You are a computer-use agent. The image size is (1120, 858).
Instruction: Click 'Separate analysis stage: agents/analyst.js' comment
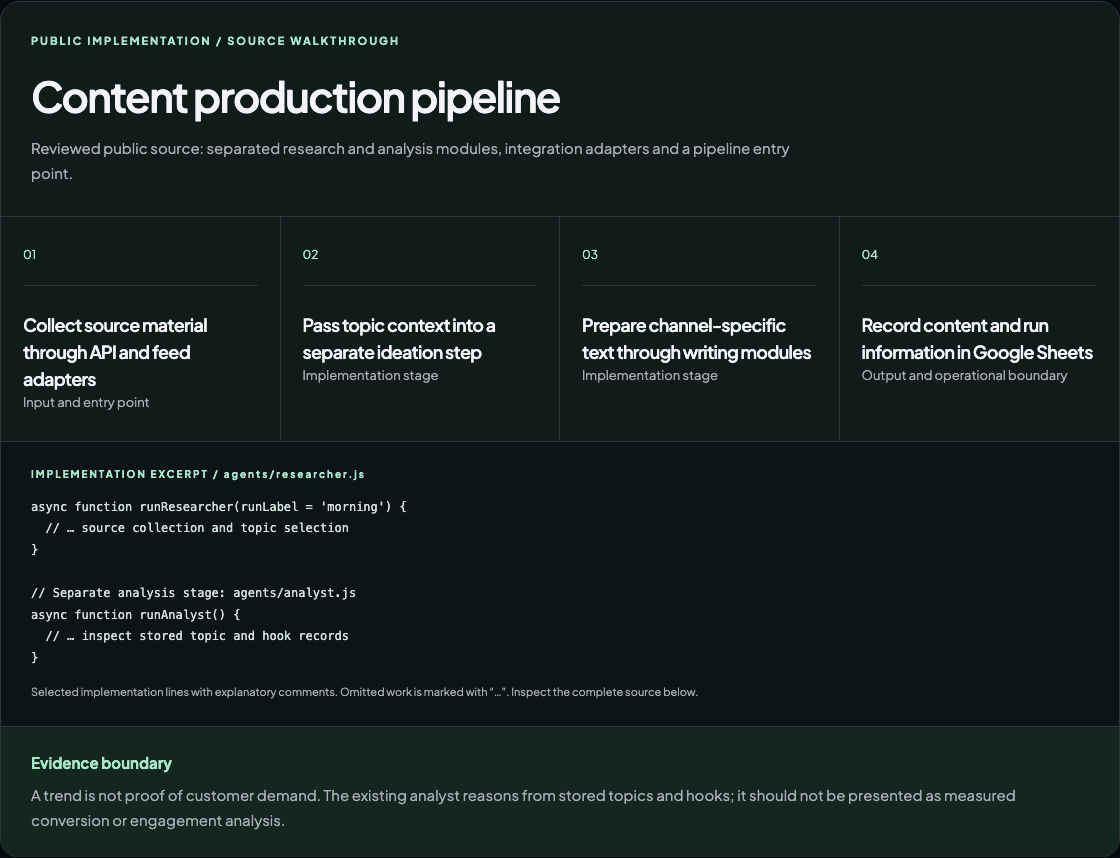pyautogui.click(x=193, y=593)
